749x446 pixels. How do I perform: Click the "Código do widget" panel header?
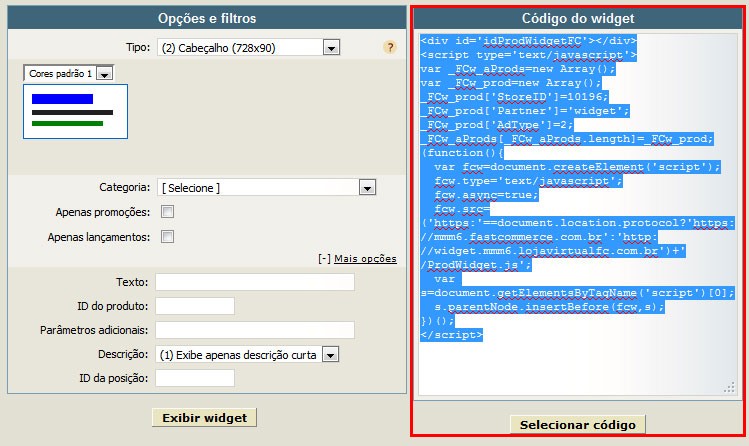tap(578, 18)
